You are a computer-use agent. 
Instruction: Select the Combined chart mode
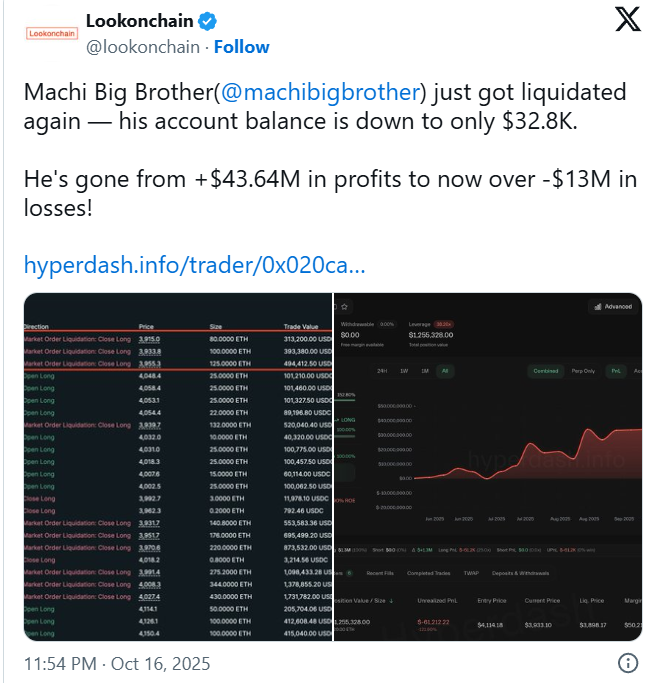[x=545, y=371]
